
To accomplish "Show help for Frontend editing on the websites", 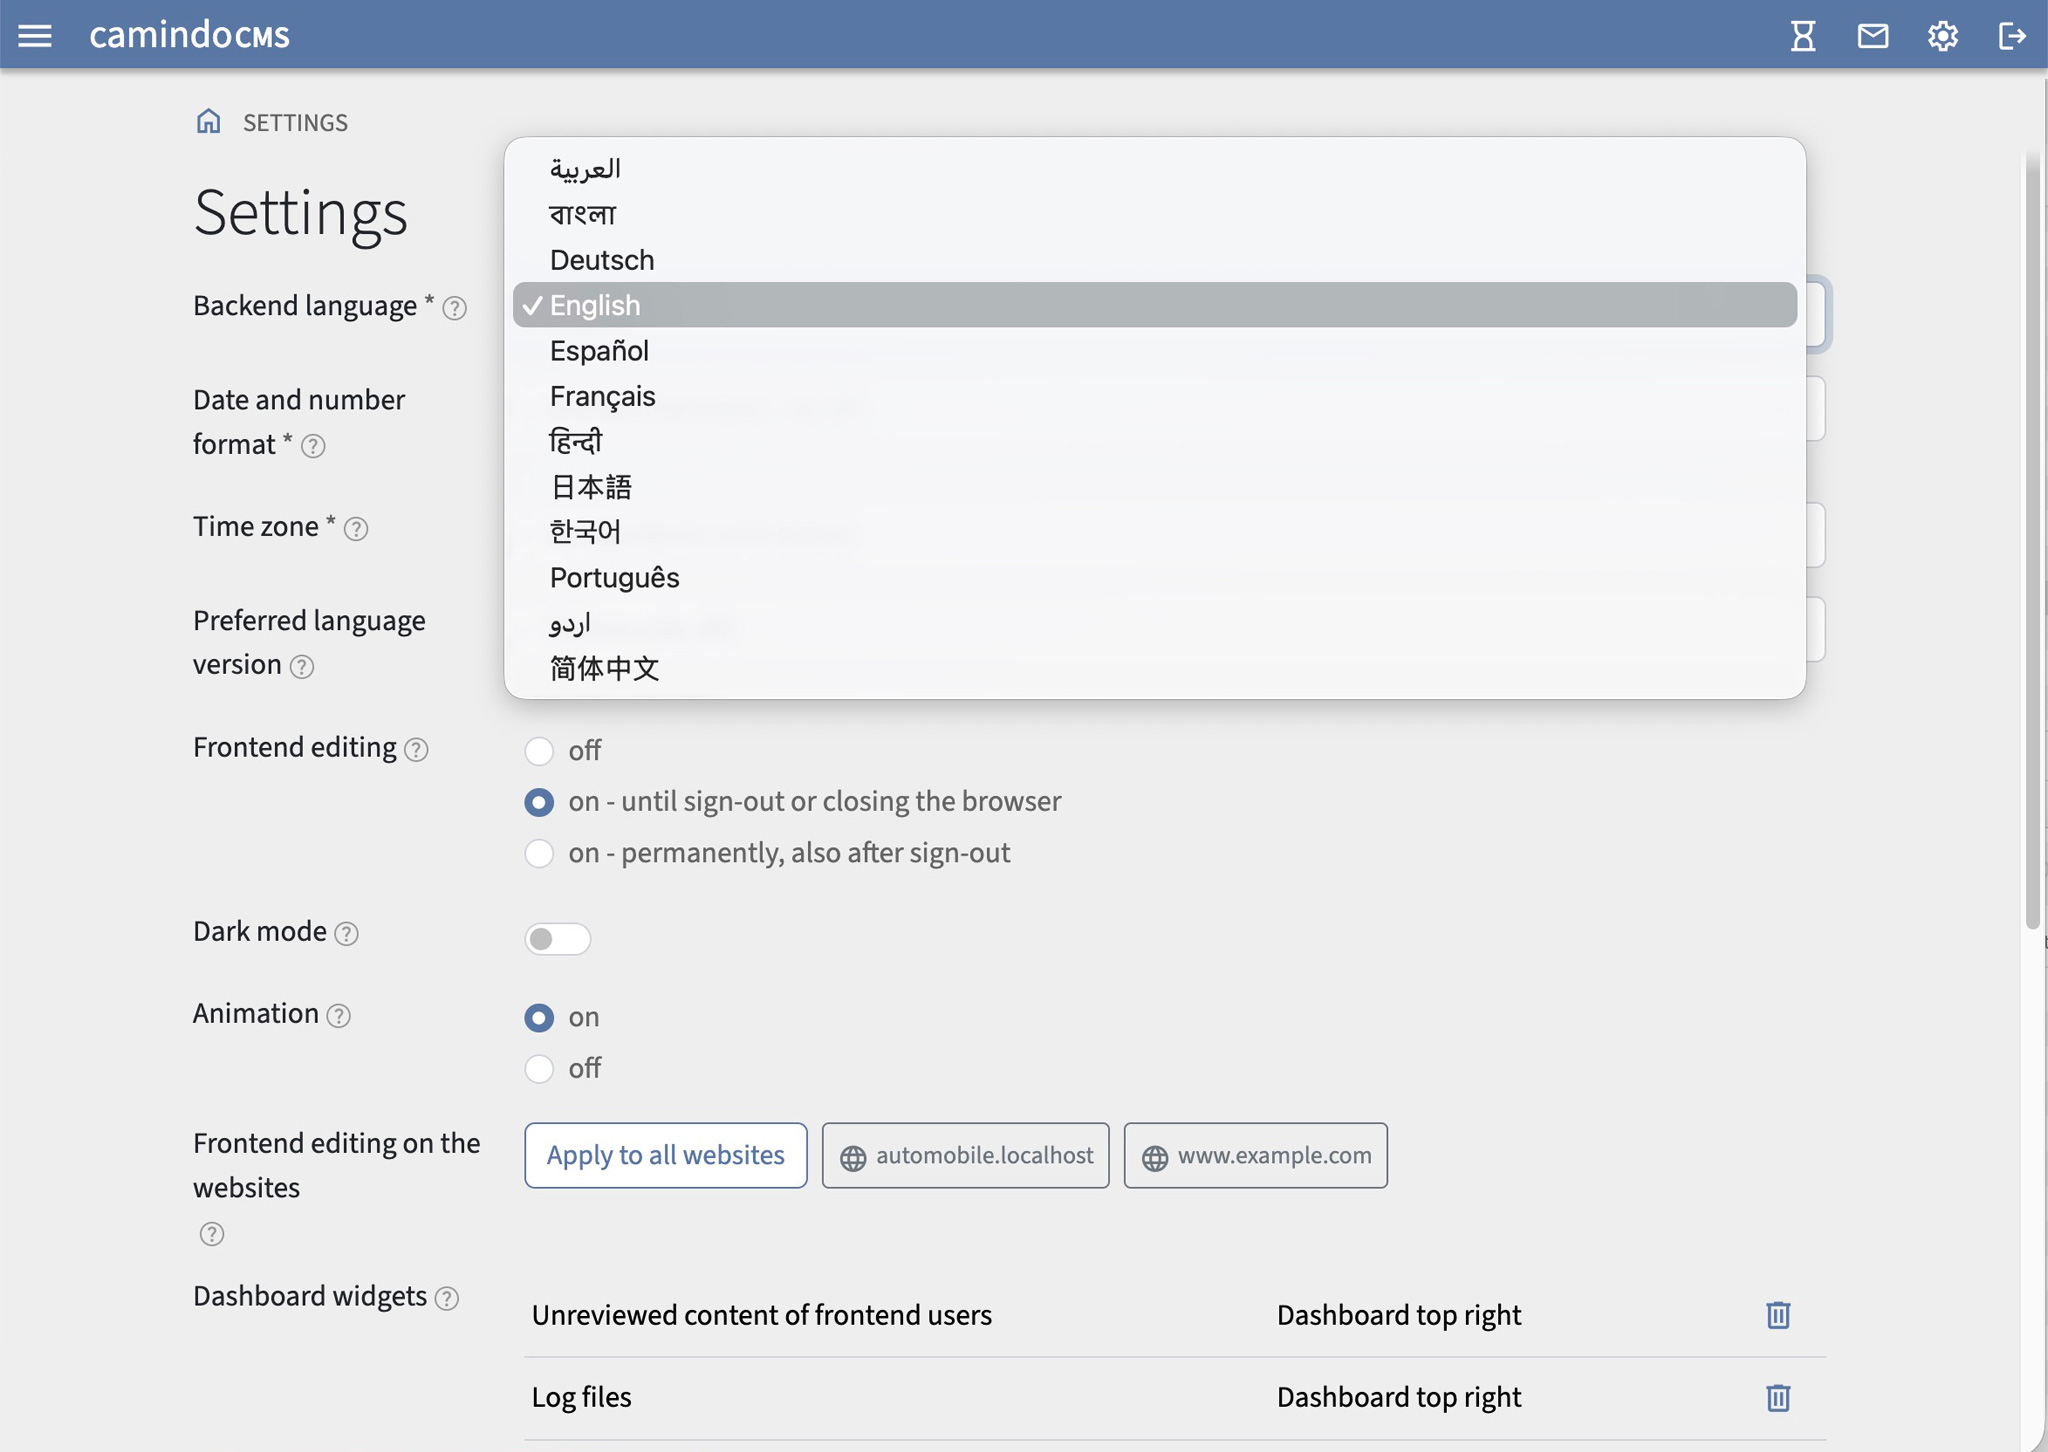I will (x=211, y=1233).
